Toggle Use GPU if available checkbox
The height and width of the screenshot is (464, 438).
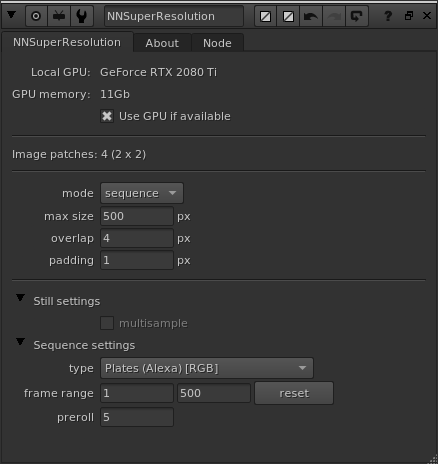pos(107,116)
